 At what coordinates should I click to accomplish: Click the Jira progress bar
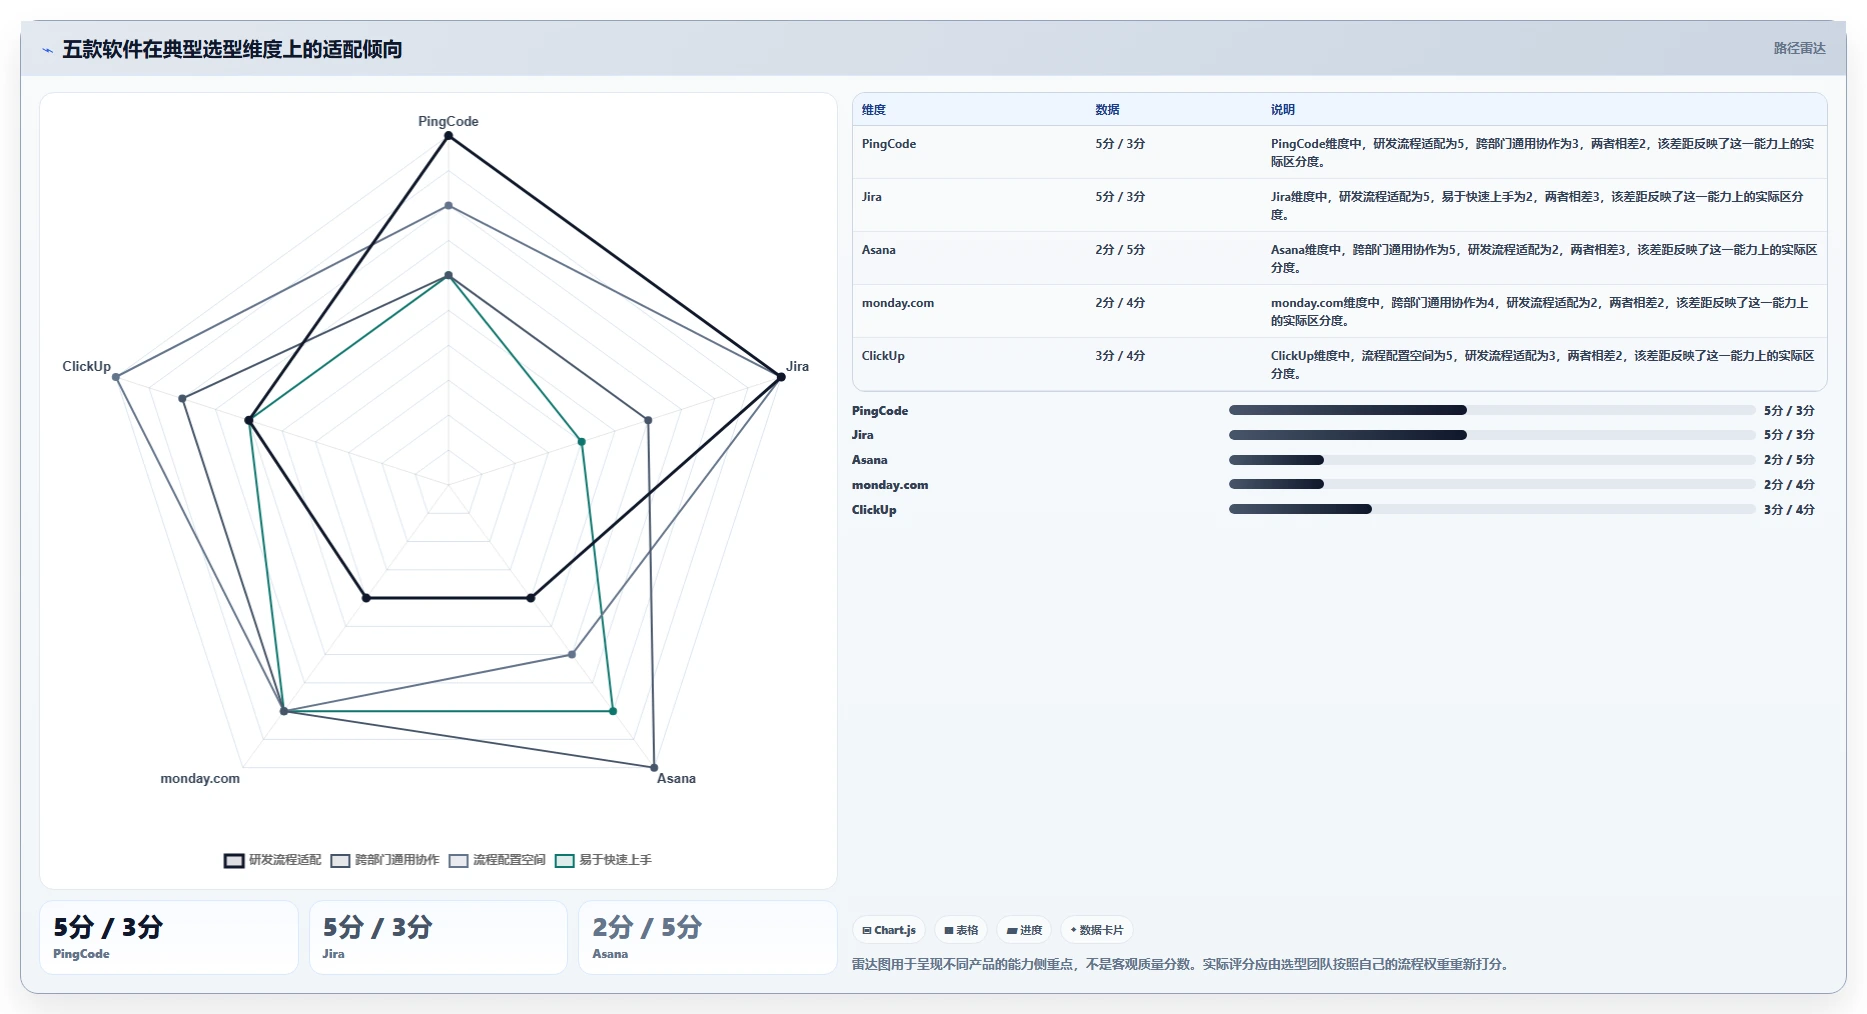1492,435
